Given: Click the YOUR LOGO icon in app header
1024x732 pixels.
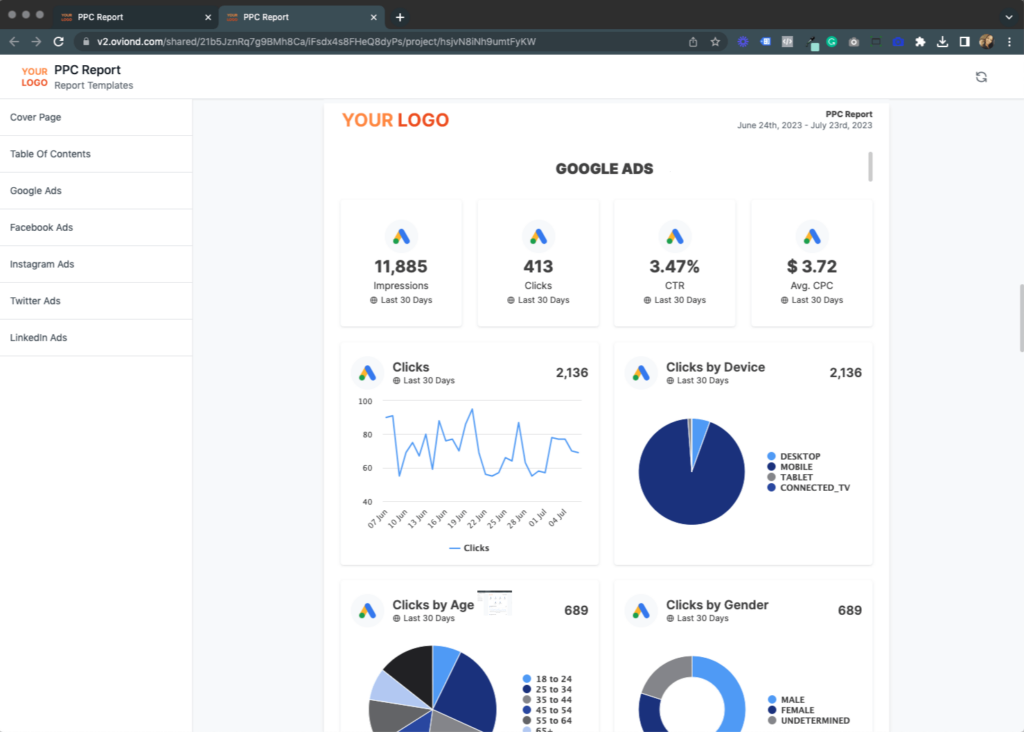Looking at the screenshot, I should (x=34, y=77).
